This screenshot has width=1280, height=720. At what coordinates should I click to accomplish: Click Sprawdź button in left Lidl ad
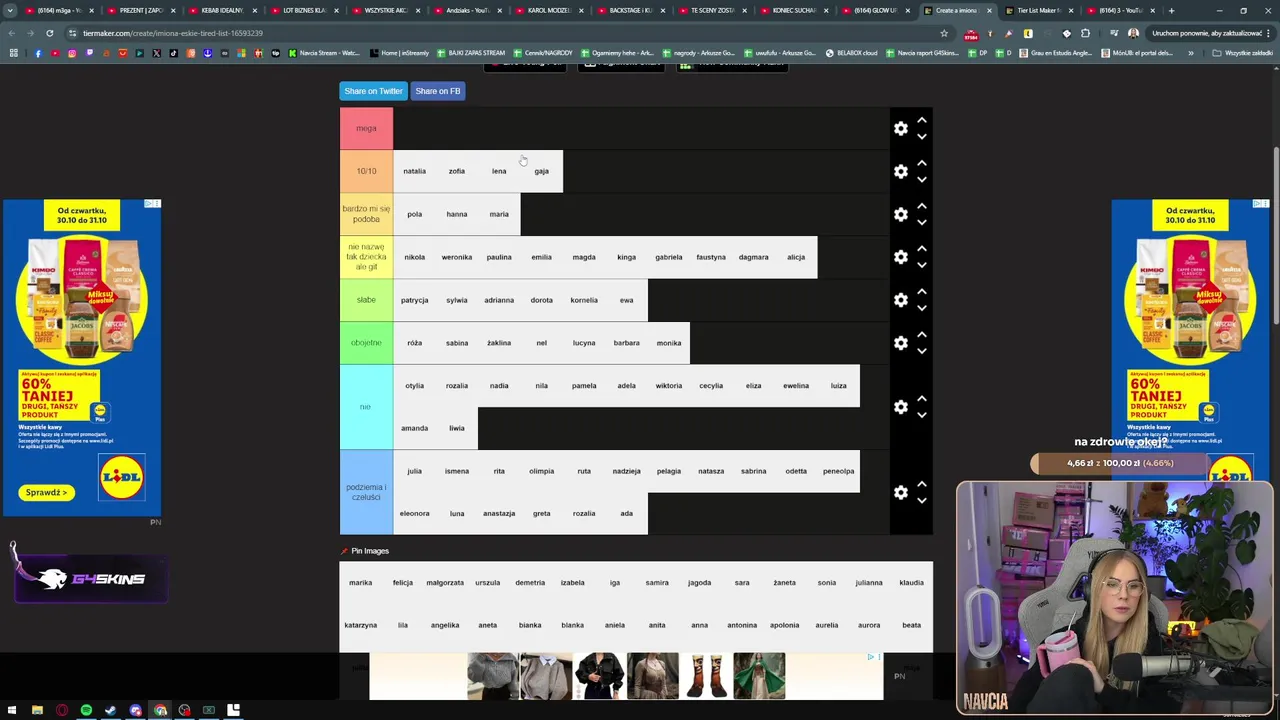tap(46, 492)
